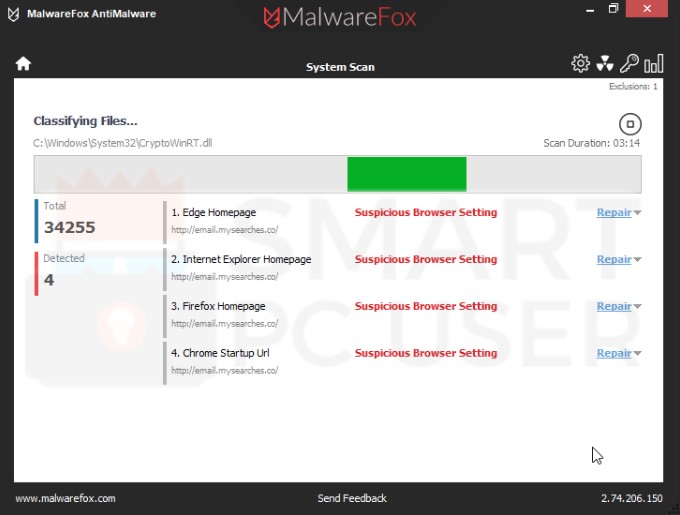This screenshot has width=680, height=515.
Task: Click Suspicious Browser Setting for Chrome Startup Url
Action: 426,353
